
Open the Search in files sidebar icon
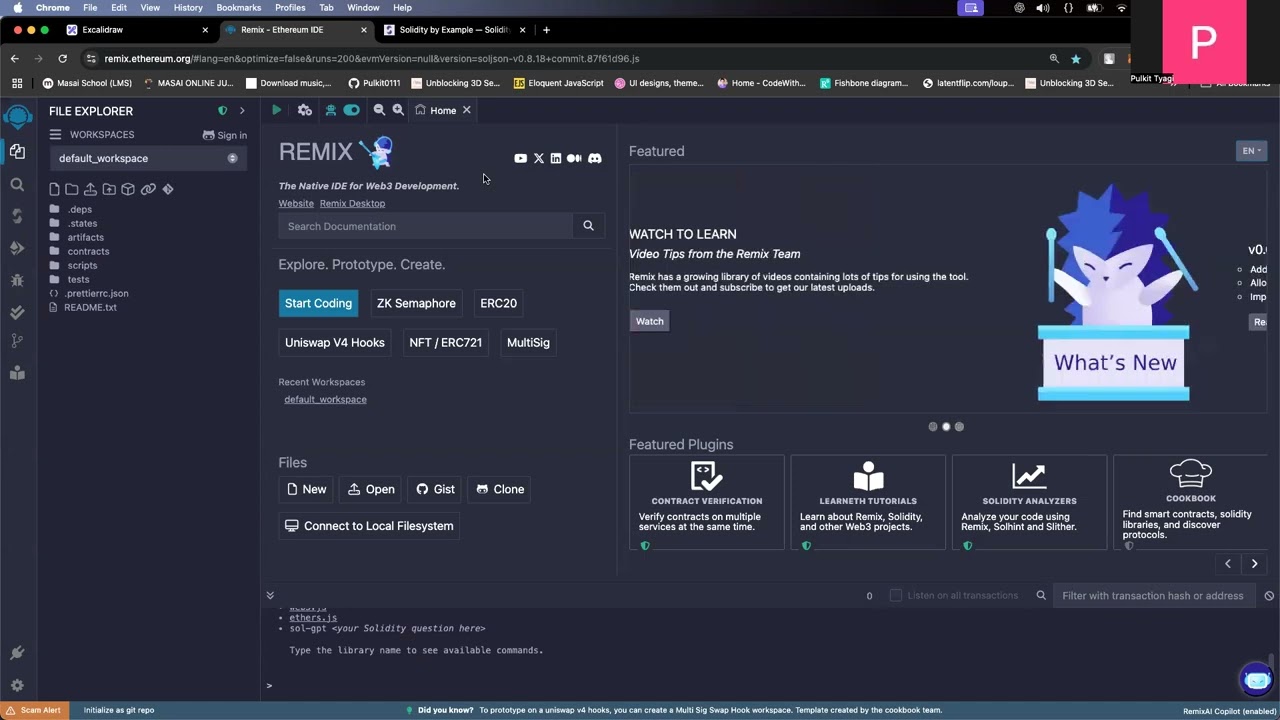coord(17,185)
